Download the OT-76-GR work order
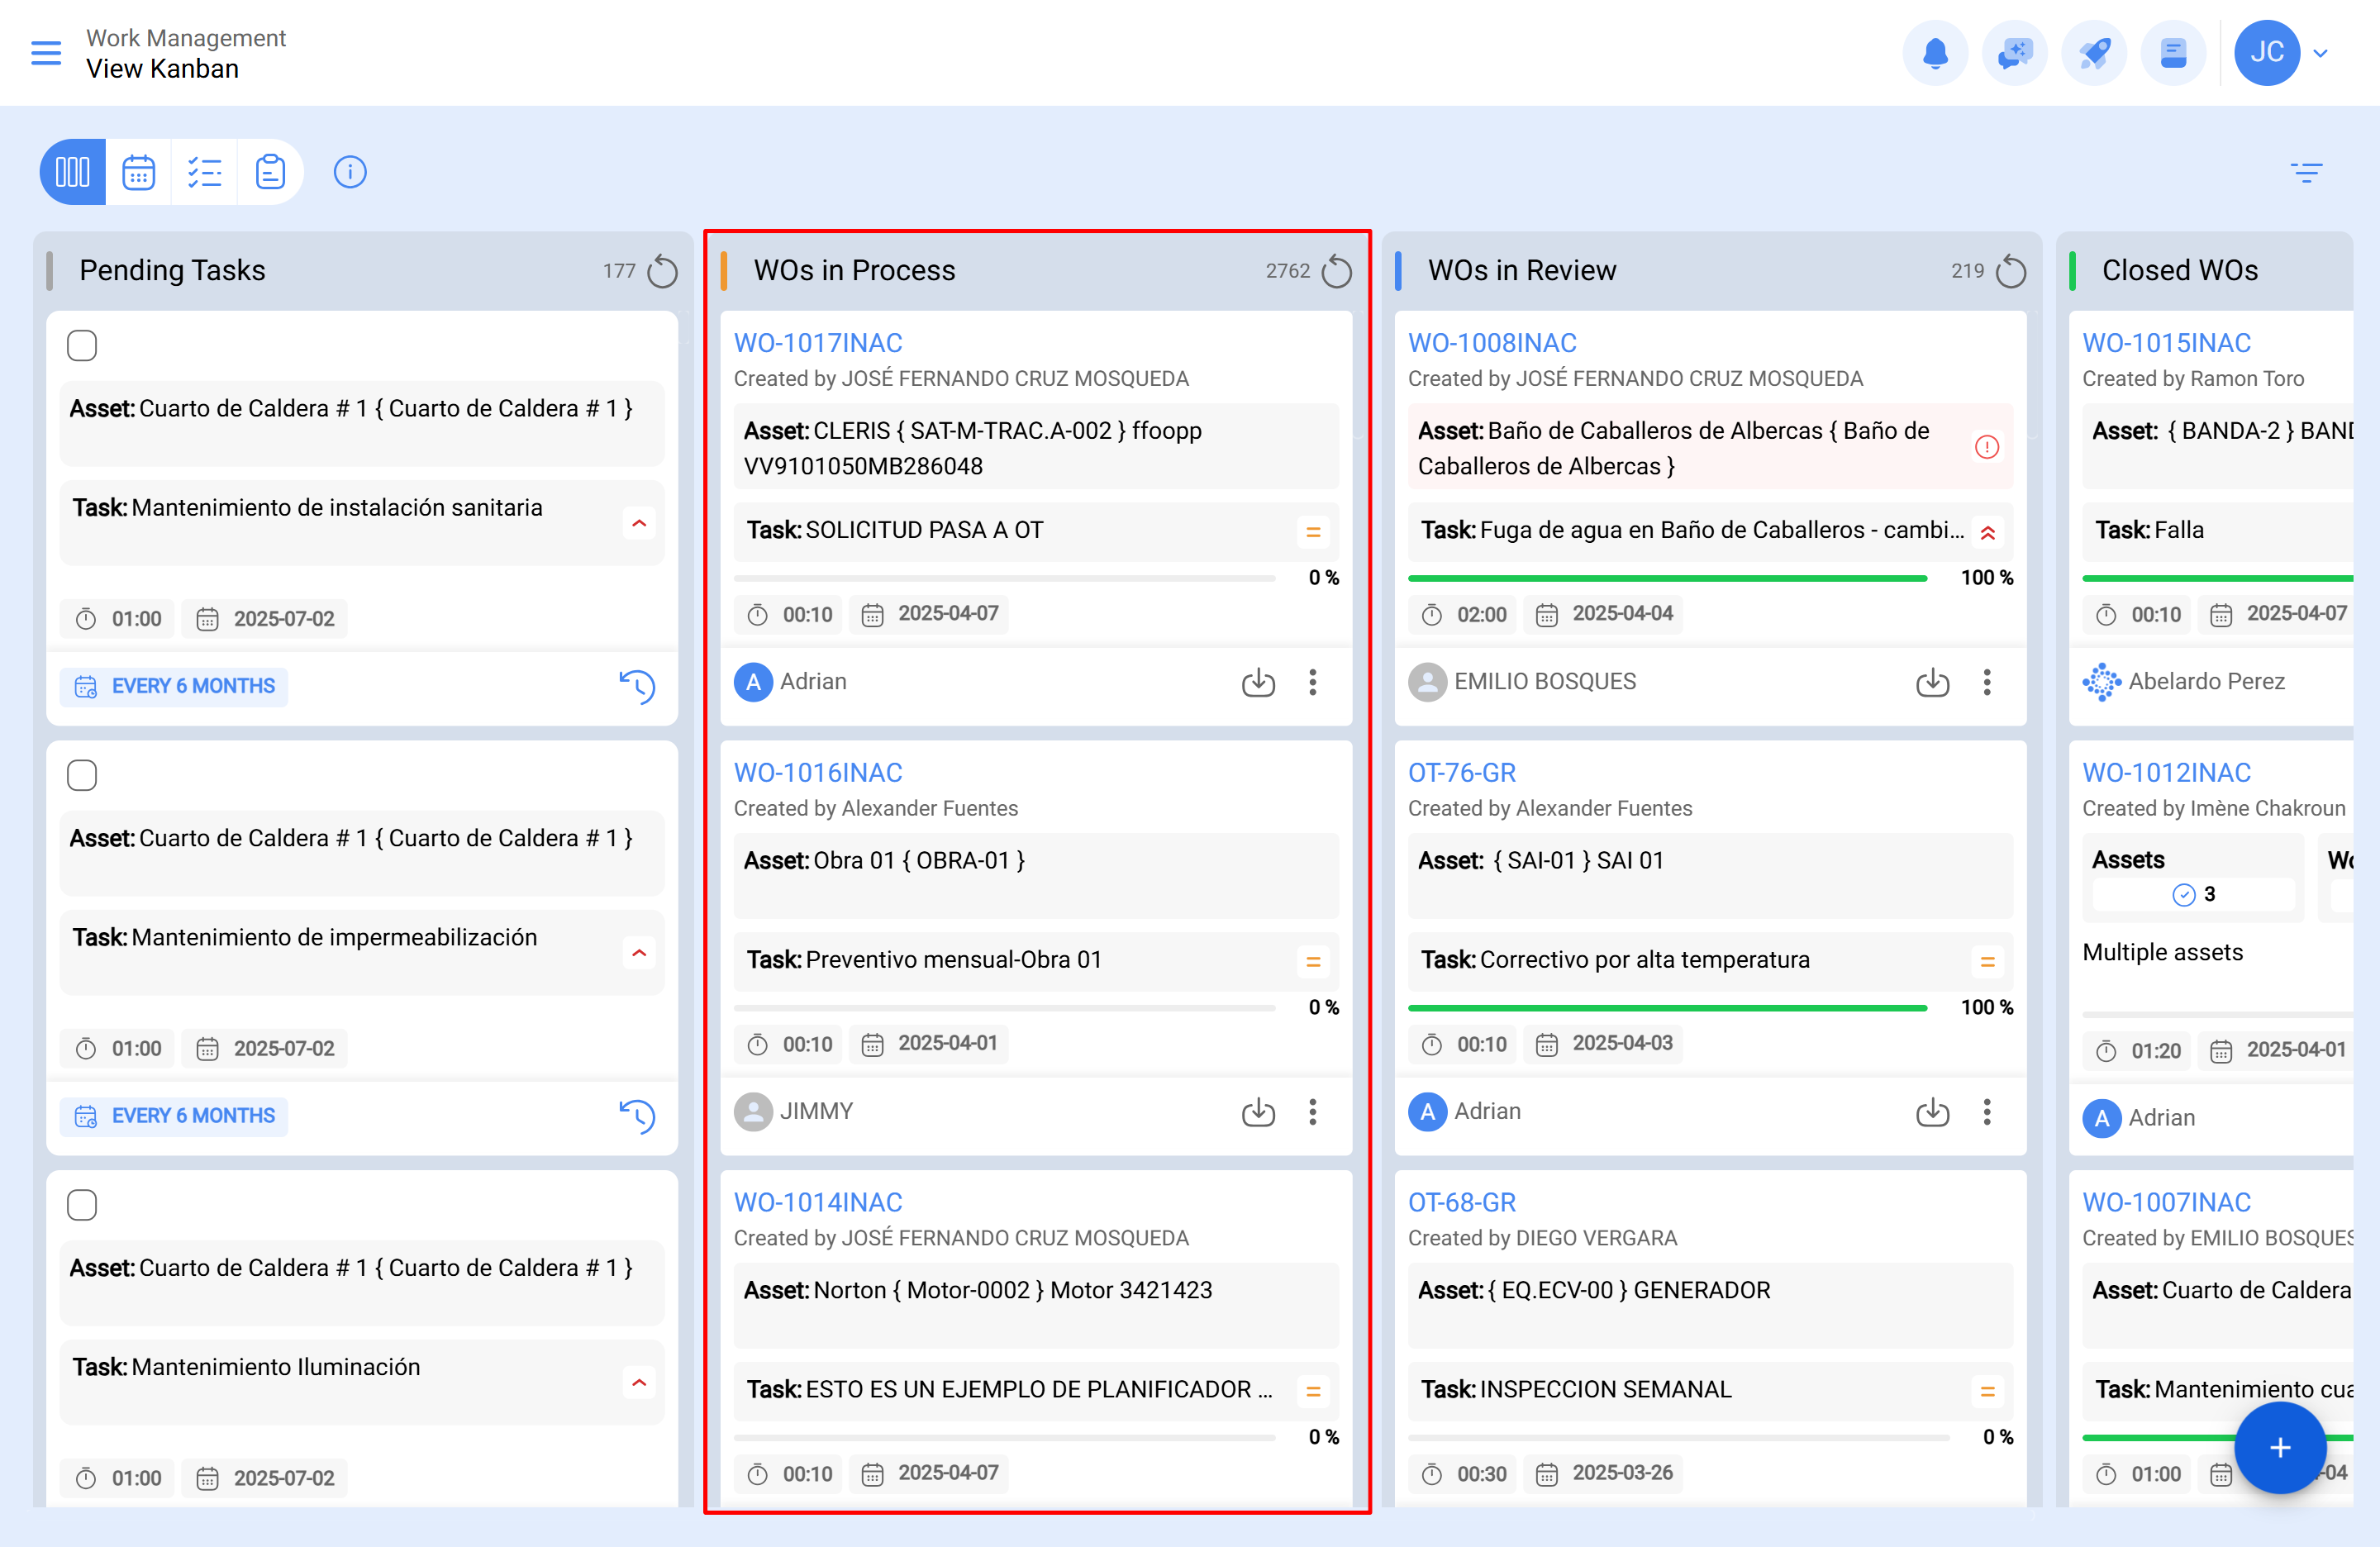Viewport: 2380px width, 1547px height. 1932,1112
